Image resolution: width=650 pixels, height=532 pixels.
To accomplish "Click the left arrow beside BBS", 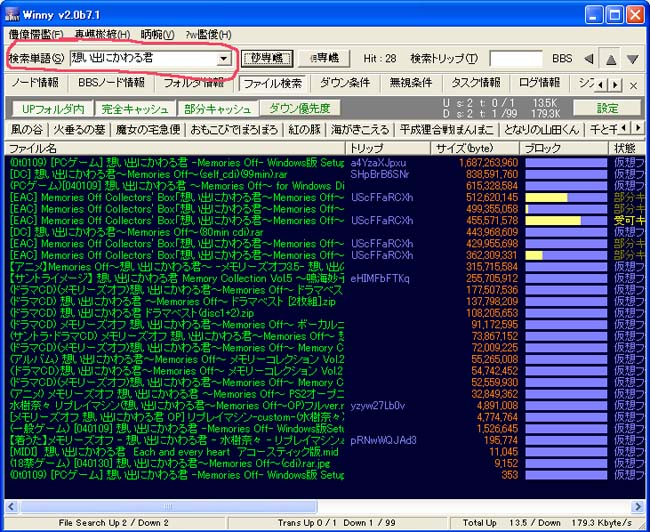I will (x=589, y=59).
